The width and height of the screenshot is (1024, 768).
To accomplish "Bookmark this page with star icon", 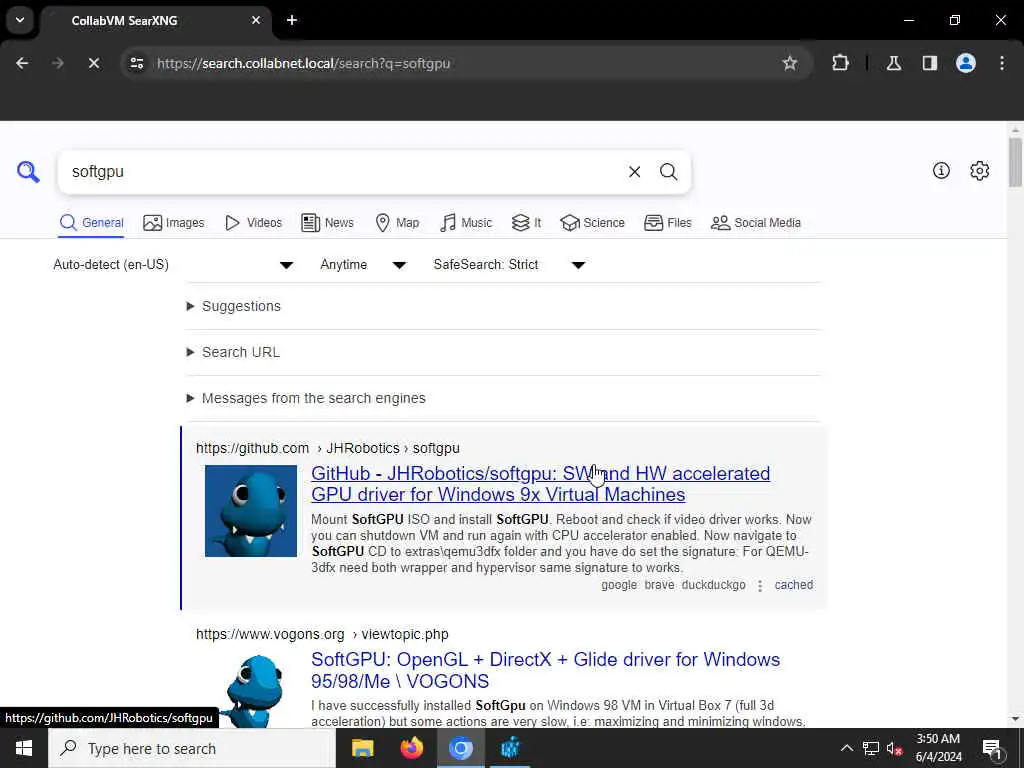I will [790, 63].
